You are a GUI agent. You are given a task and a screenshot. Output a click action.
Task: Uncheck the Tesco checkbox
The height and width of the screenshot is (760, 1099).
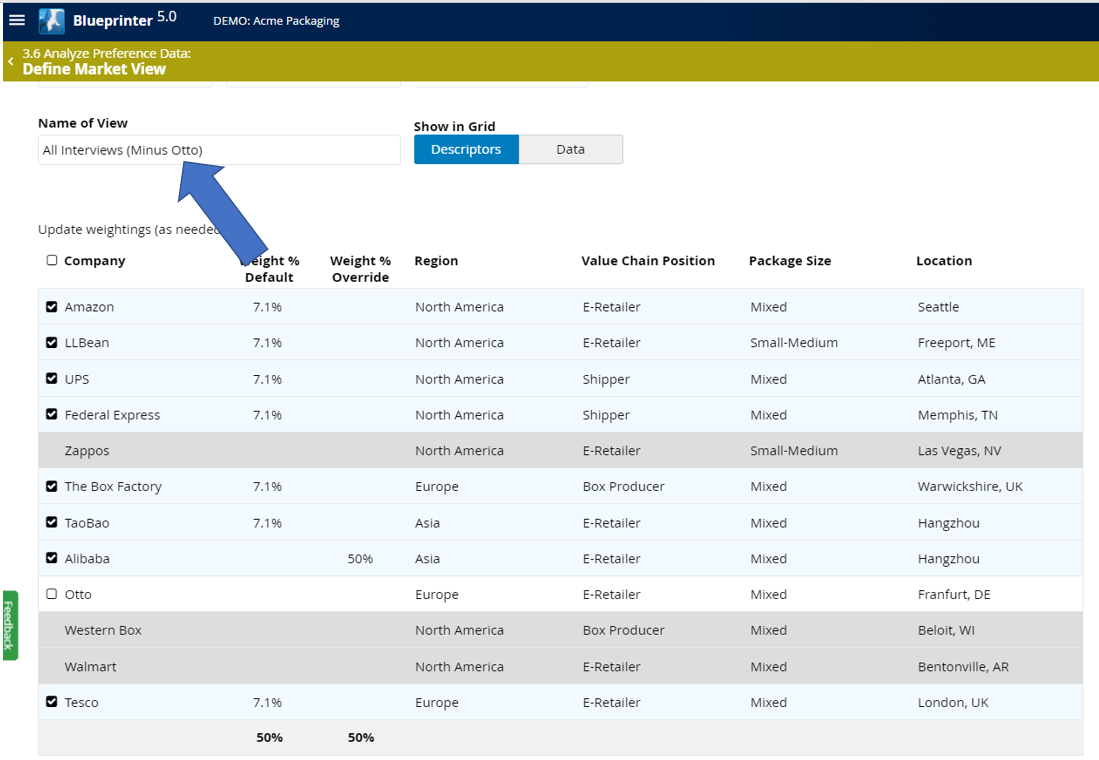point(52,702)
